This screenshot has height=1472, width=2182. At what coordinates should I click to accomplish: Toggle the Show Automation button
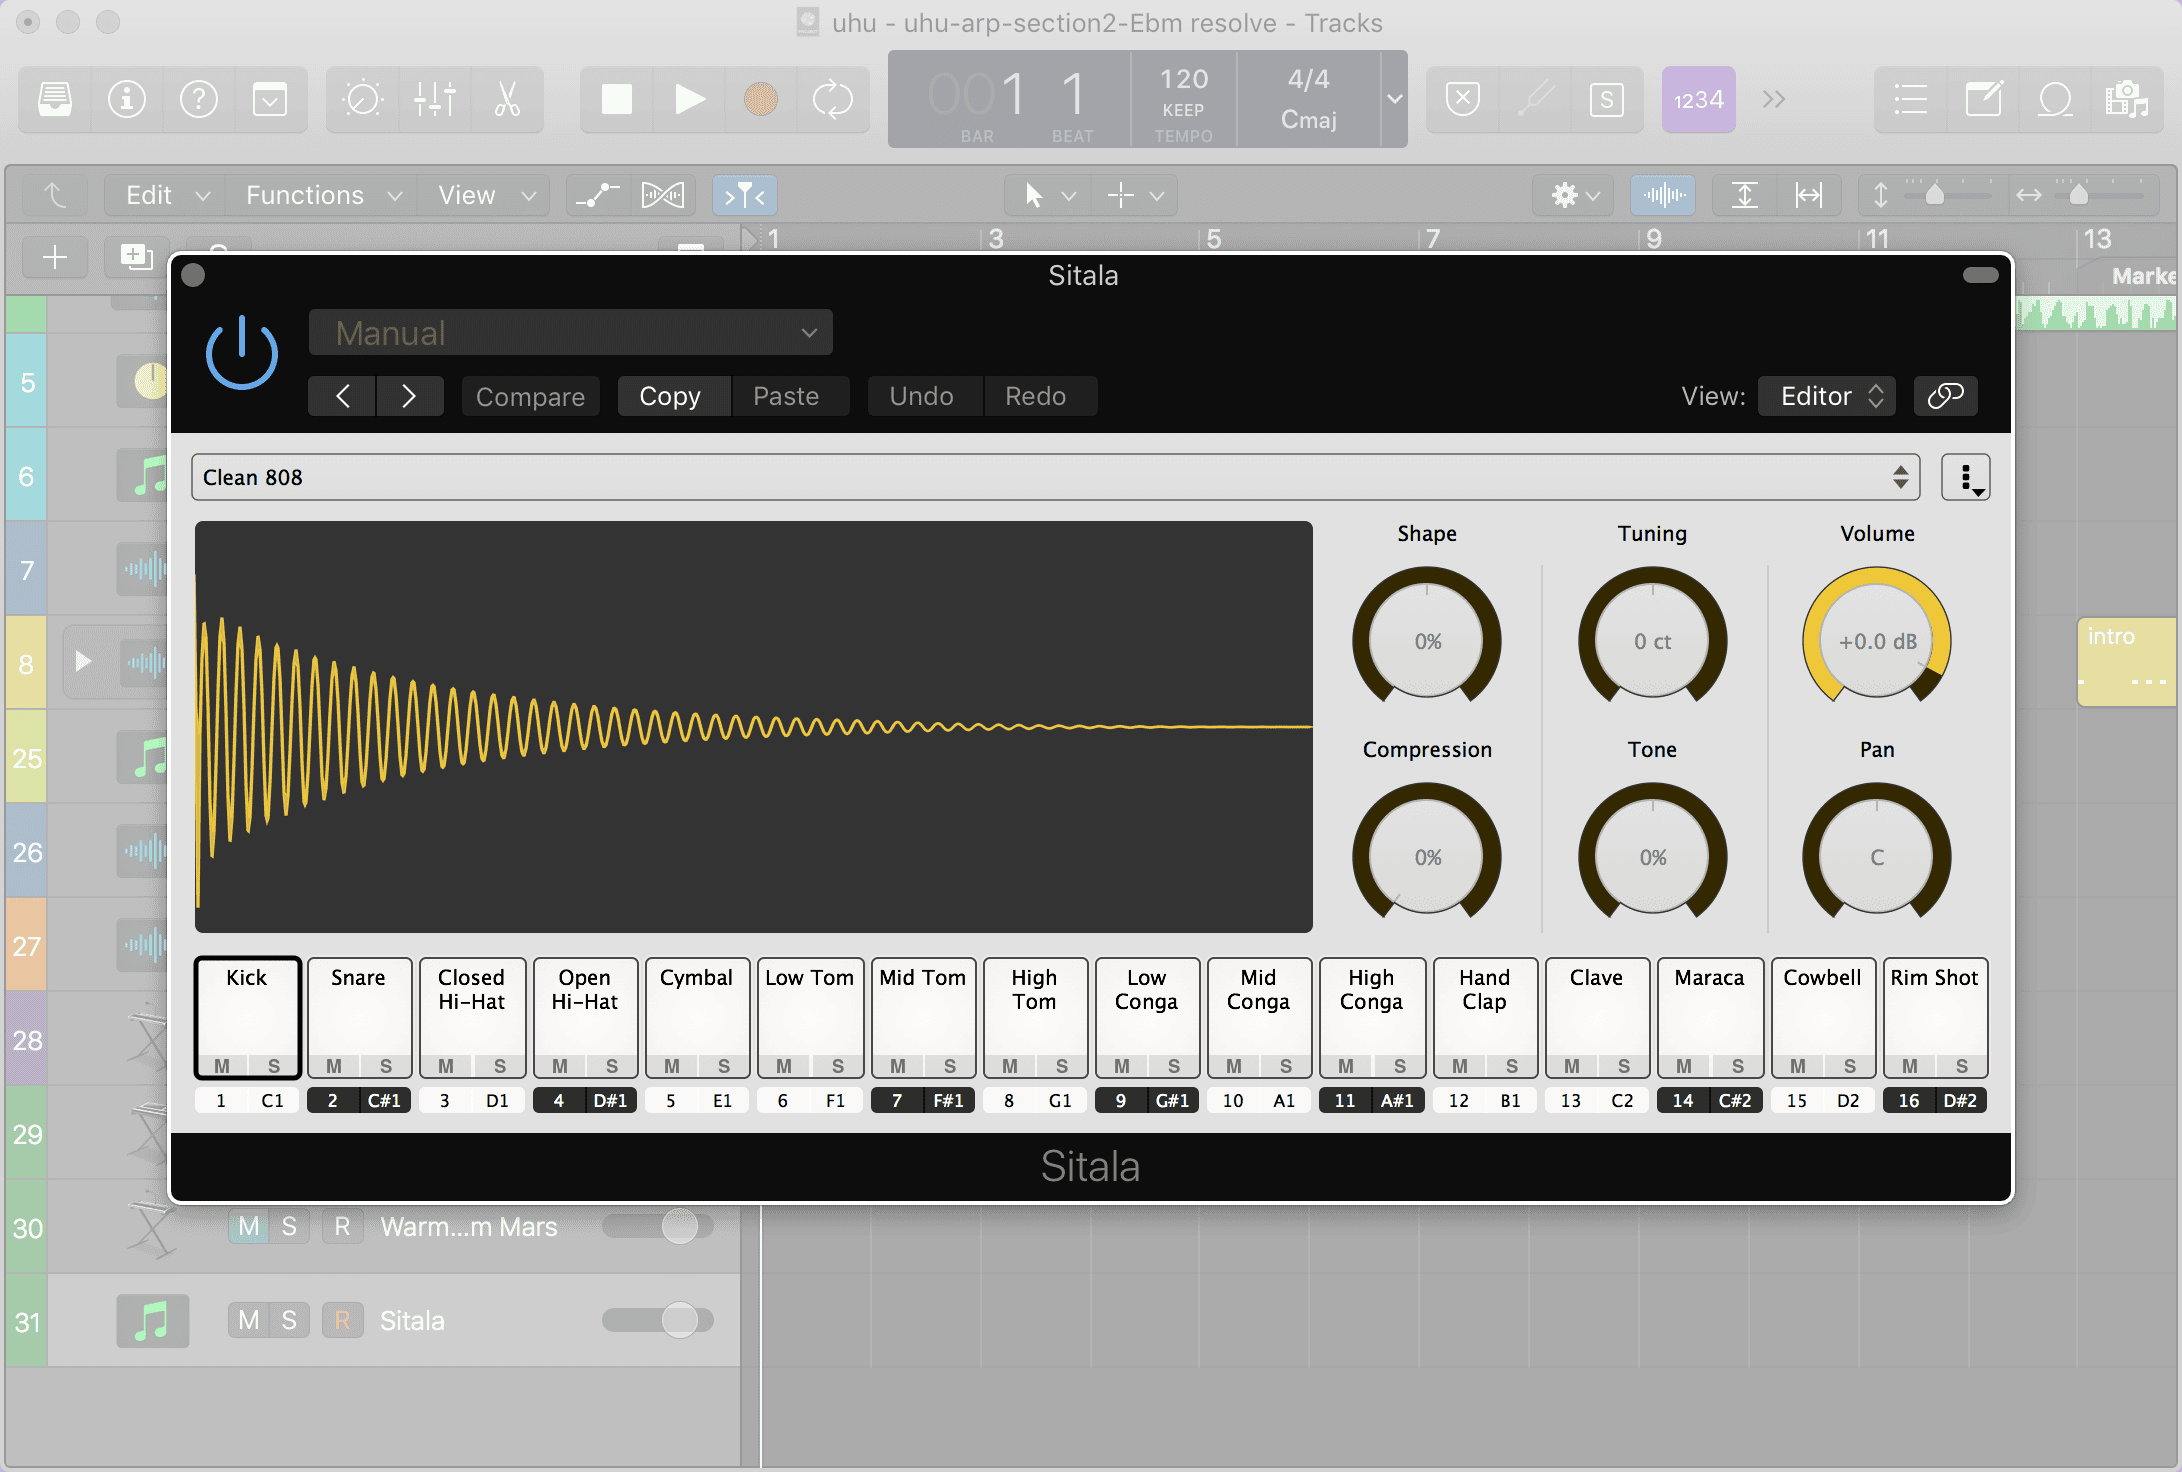pyautogui.click(x=597, y=195)
